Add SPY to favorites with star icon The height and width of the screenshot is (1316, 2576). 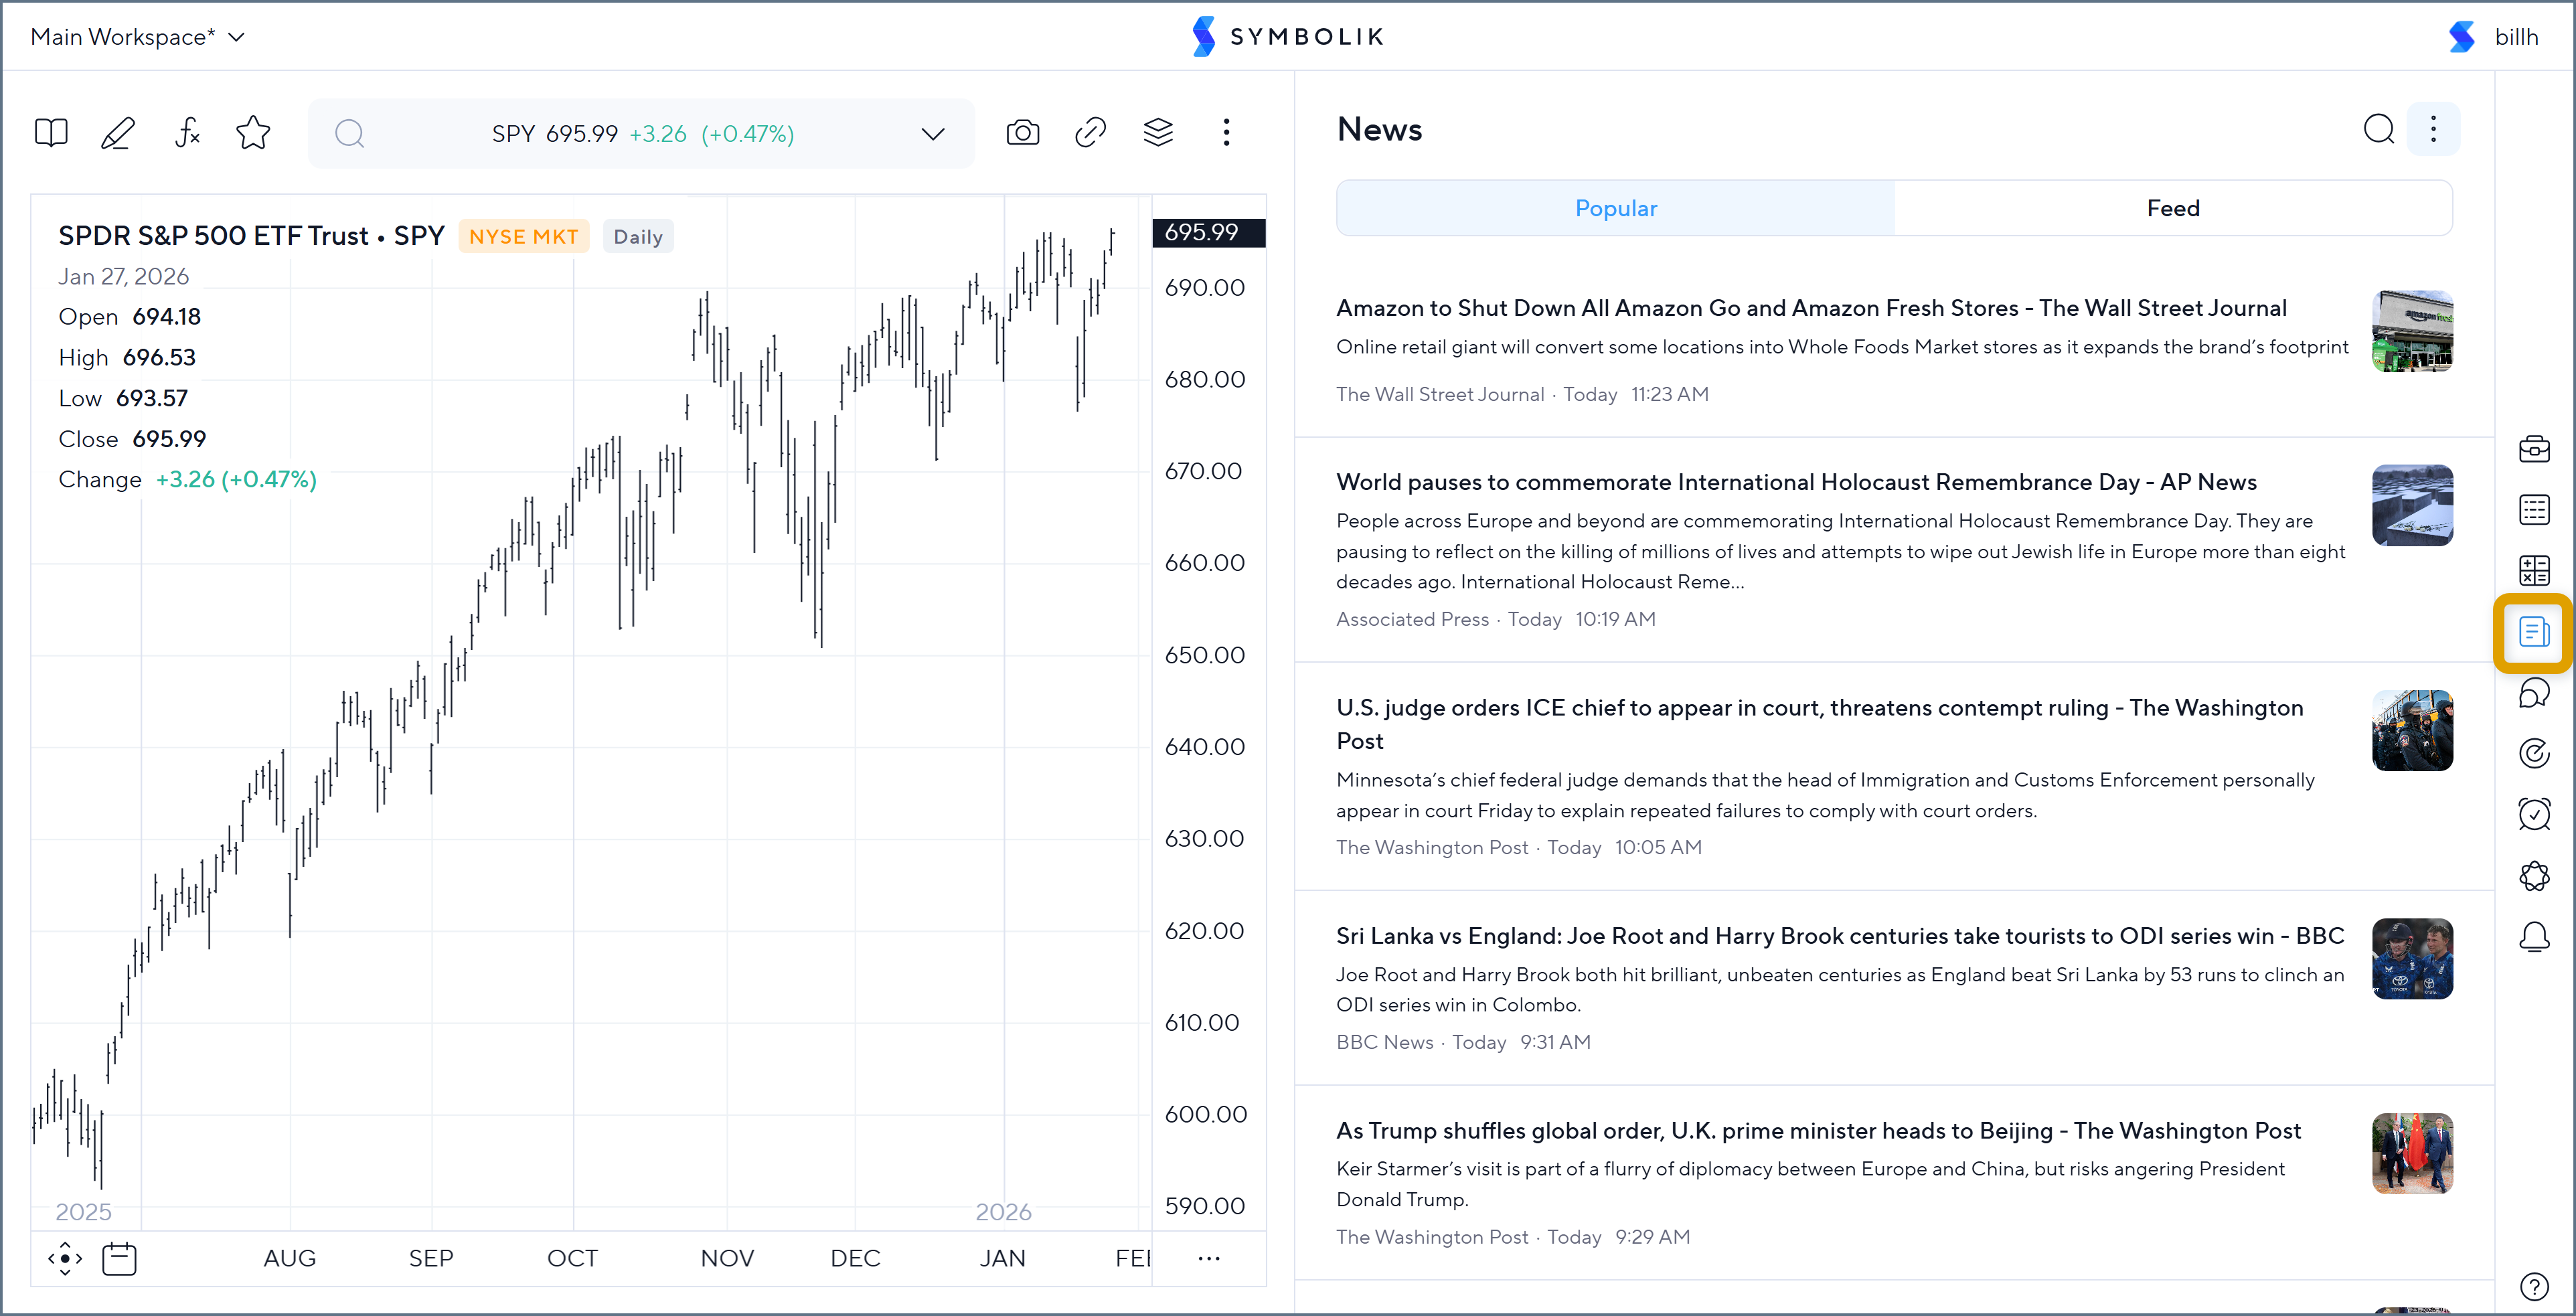point(253,133)
